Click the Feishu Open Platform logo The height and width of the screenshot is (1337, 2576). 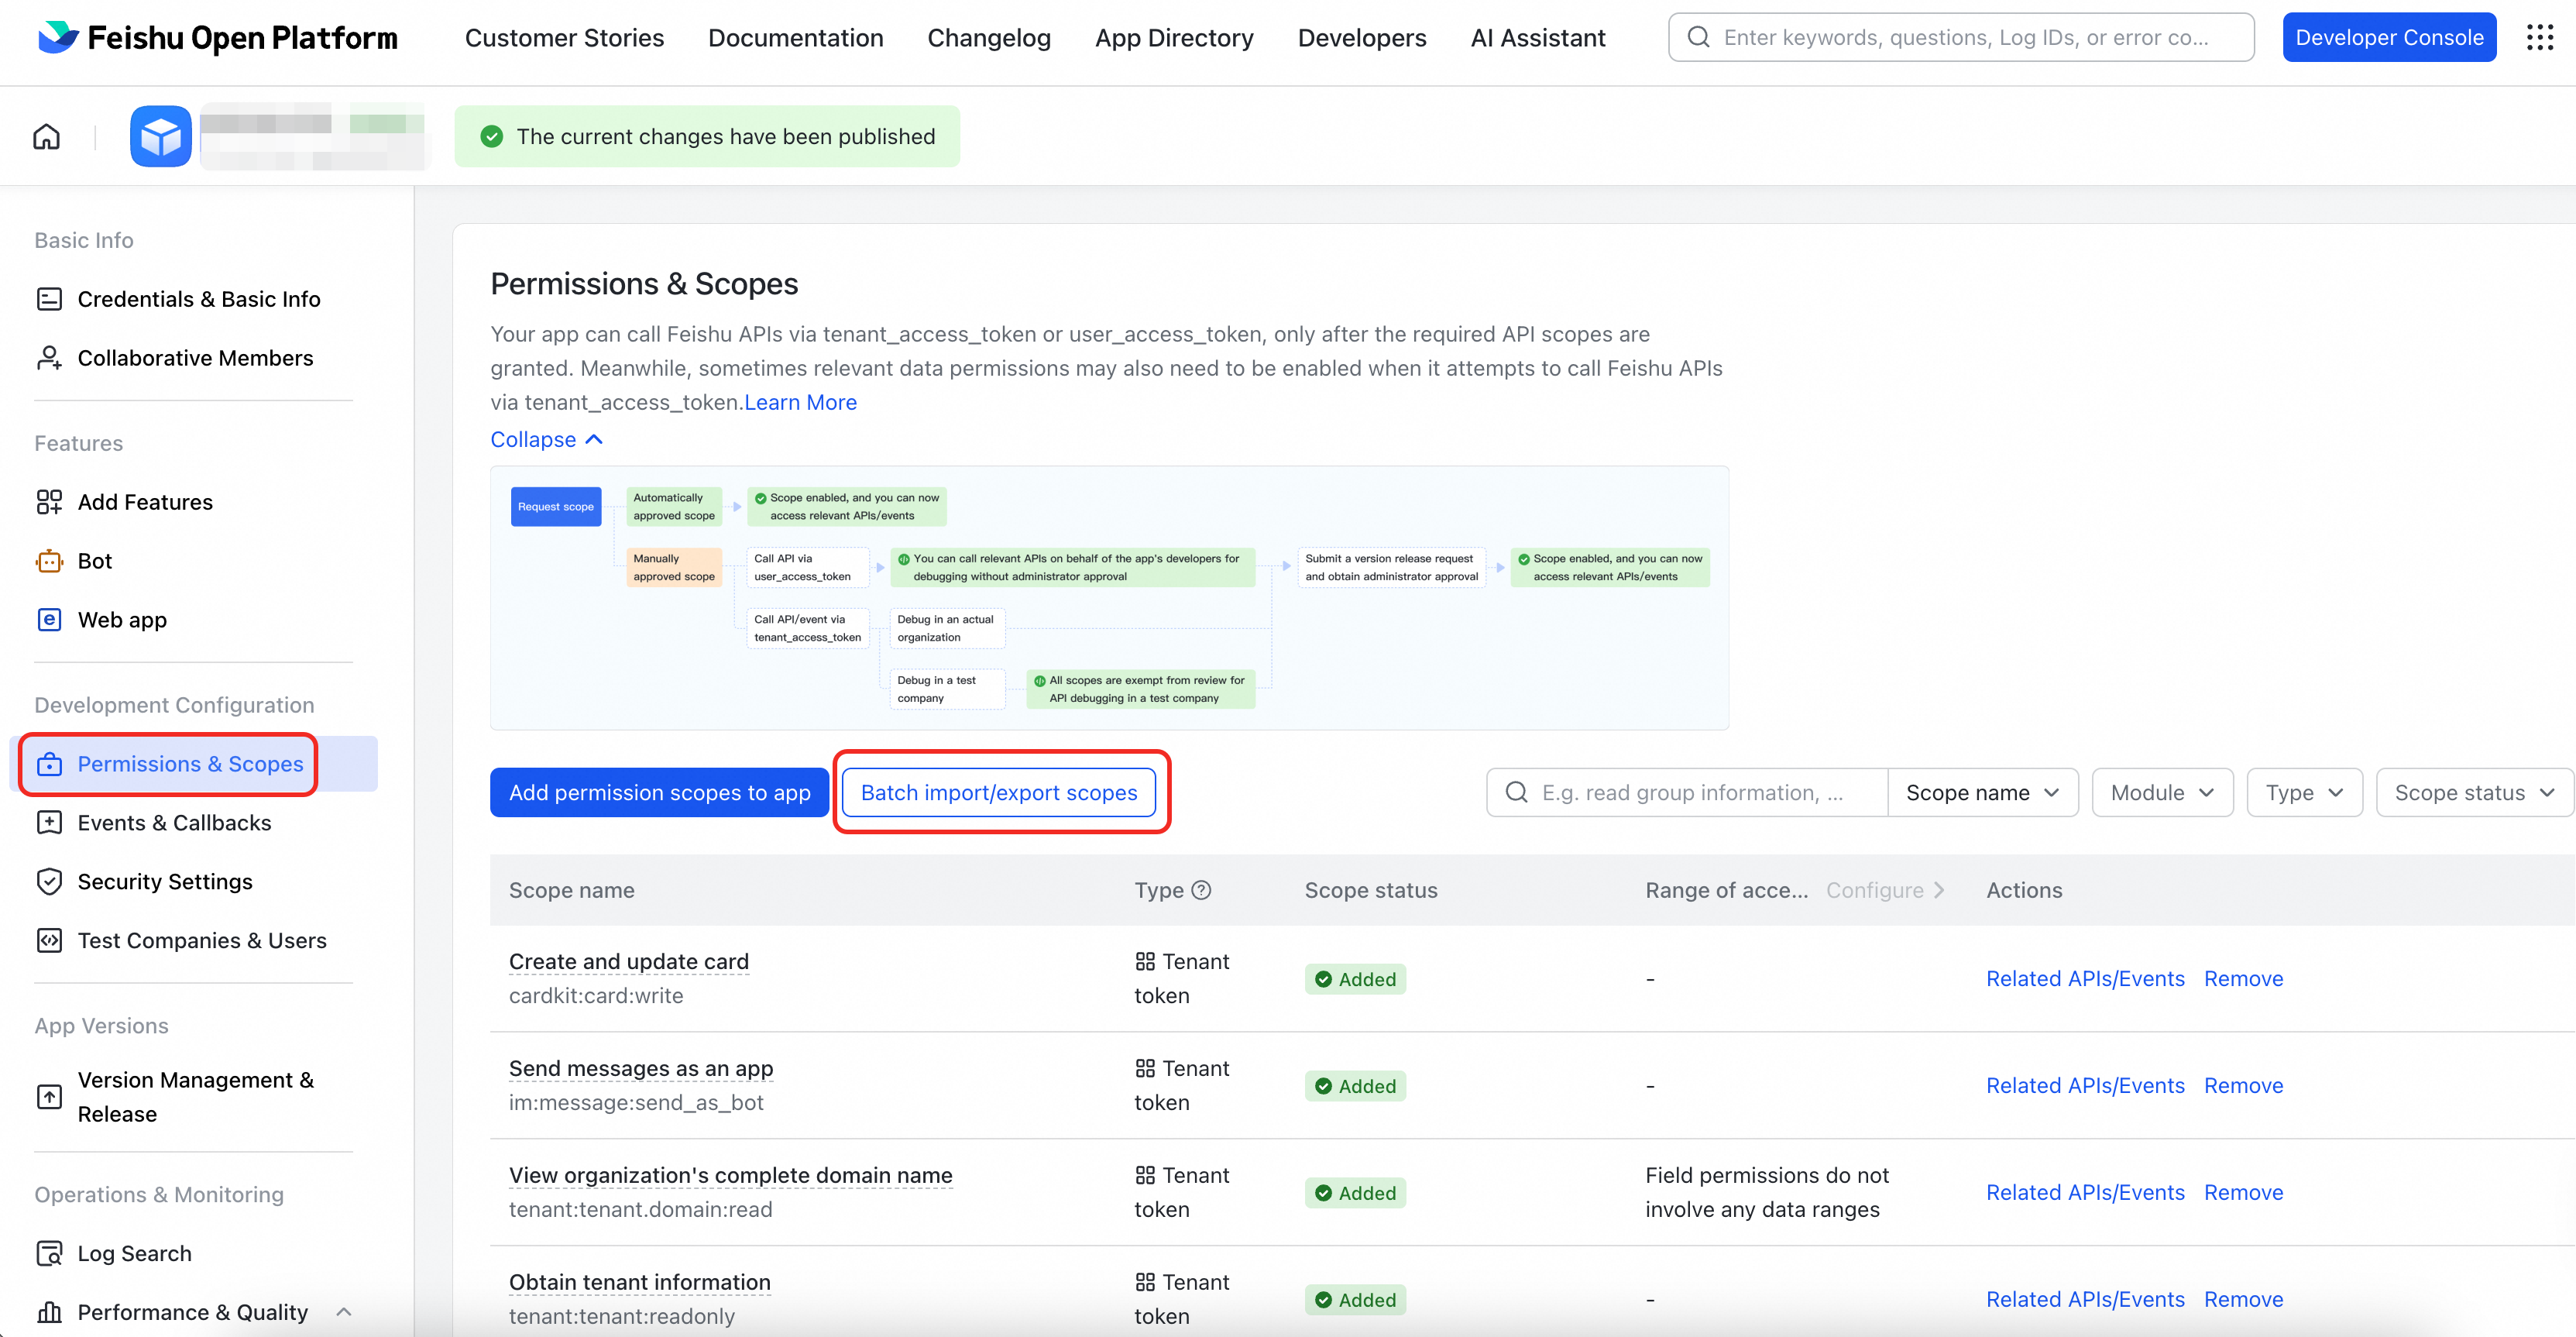click(217, 38)
